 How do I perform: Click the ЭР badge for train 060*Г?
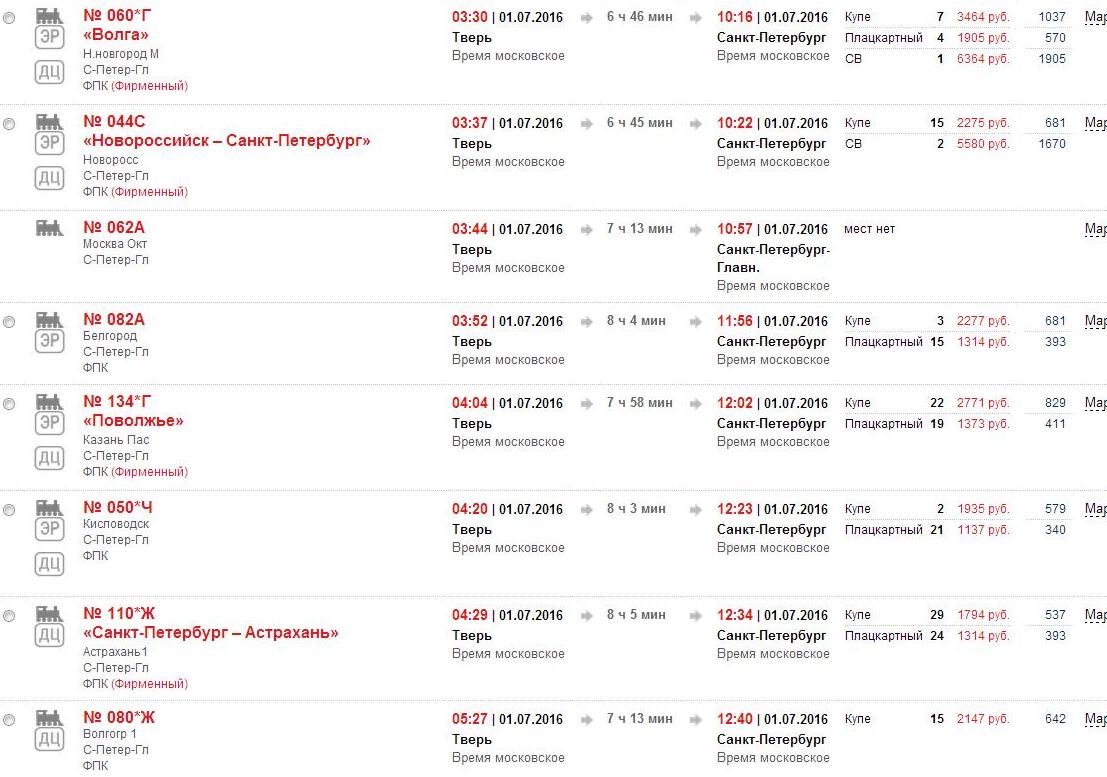[49, 37]
